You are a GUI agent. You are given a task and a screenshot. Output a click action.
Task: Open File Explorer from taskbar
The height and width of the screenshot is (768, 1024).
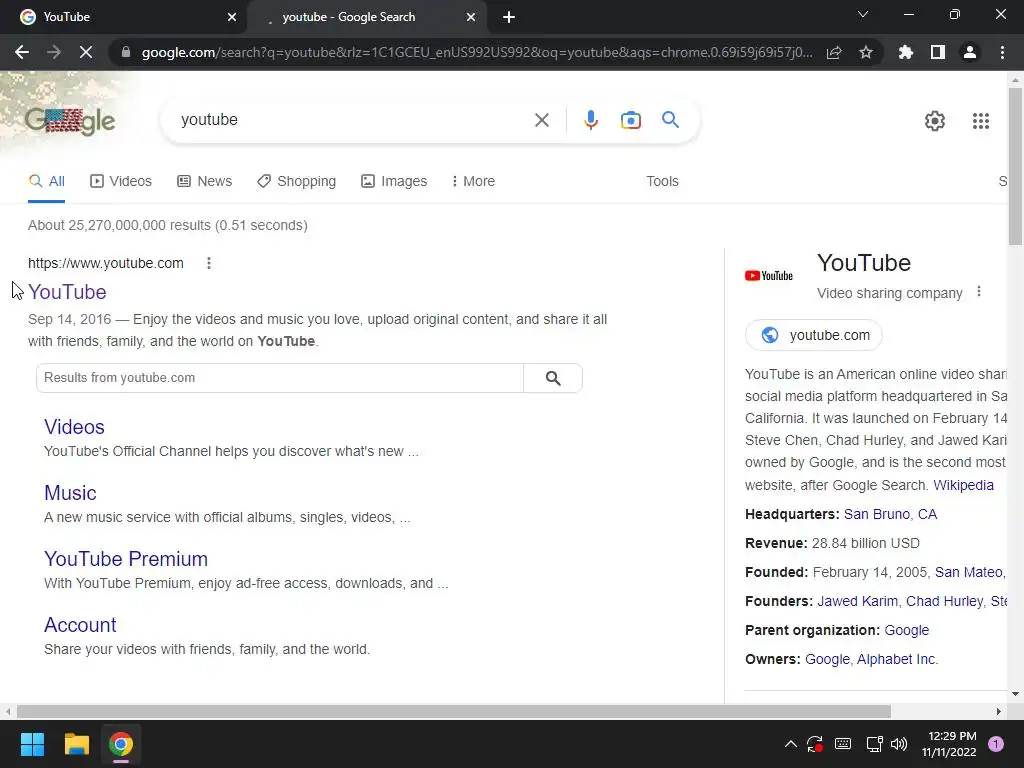pos(76,744)
